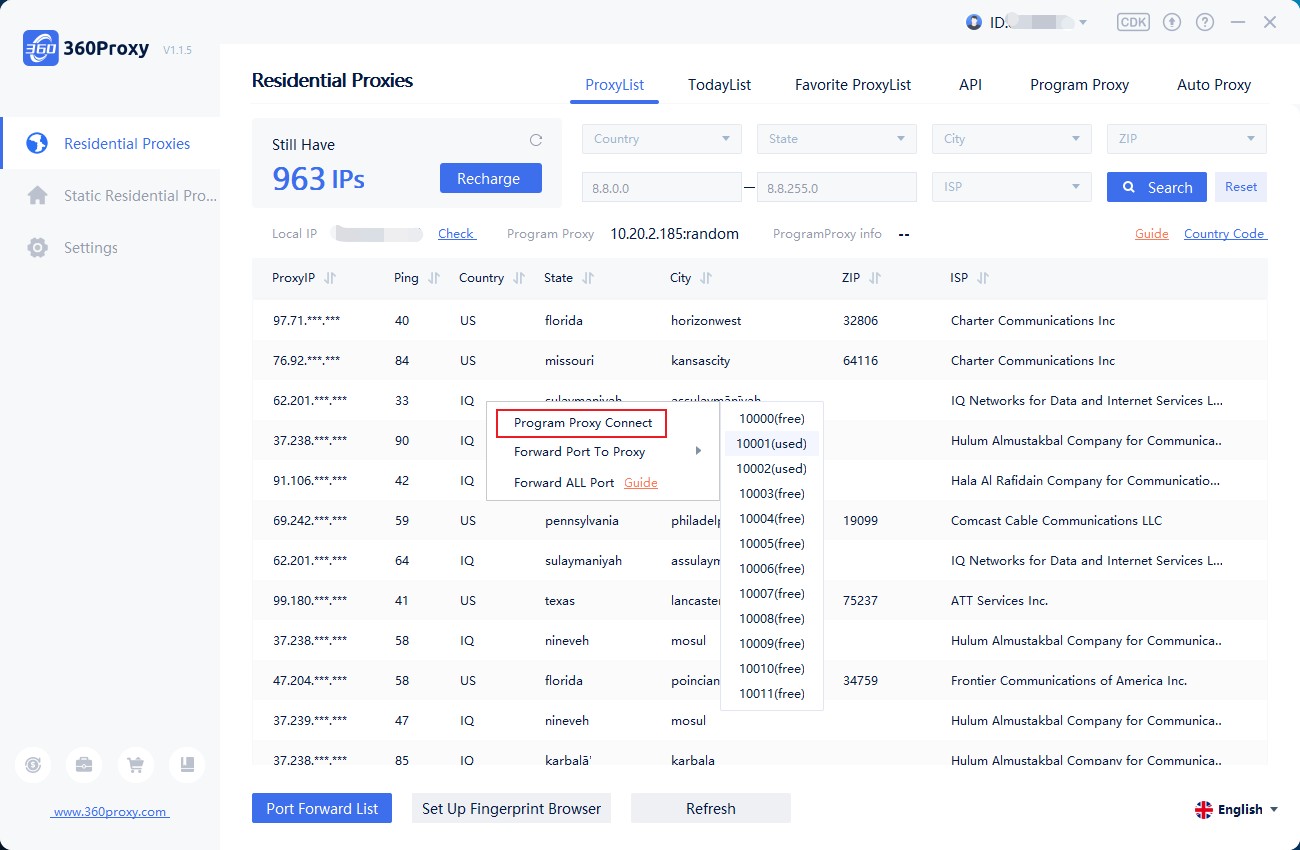Viewport: 1300px width, 850px height.
Task: Expand the account ID dropdown arrow
Action: [1082, 23]
